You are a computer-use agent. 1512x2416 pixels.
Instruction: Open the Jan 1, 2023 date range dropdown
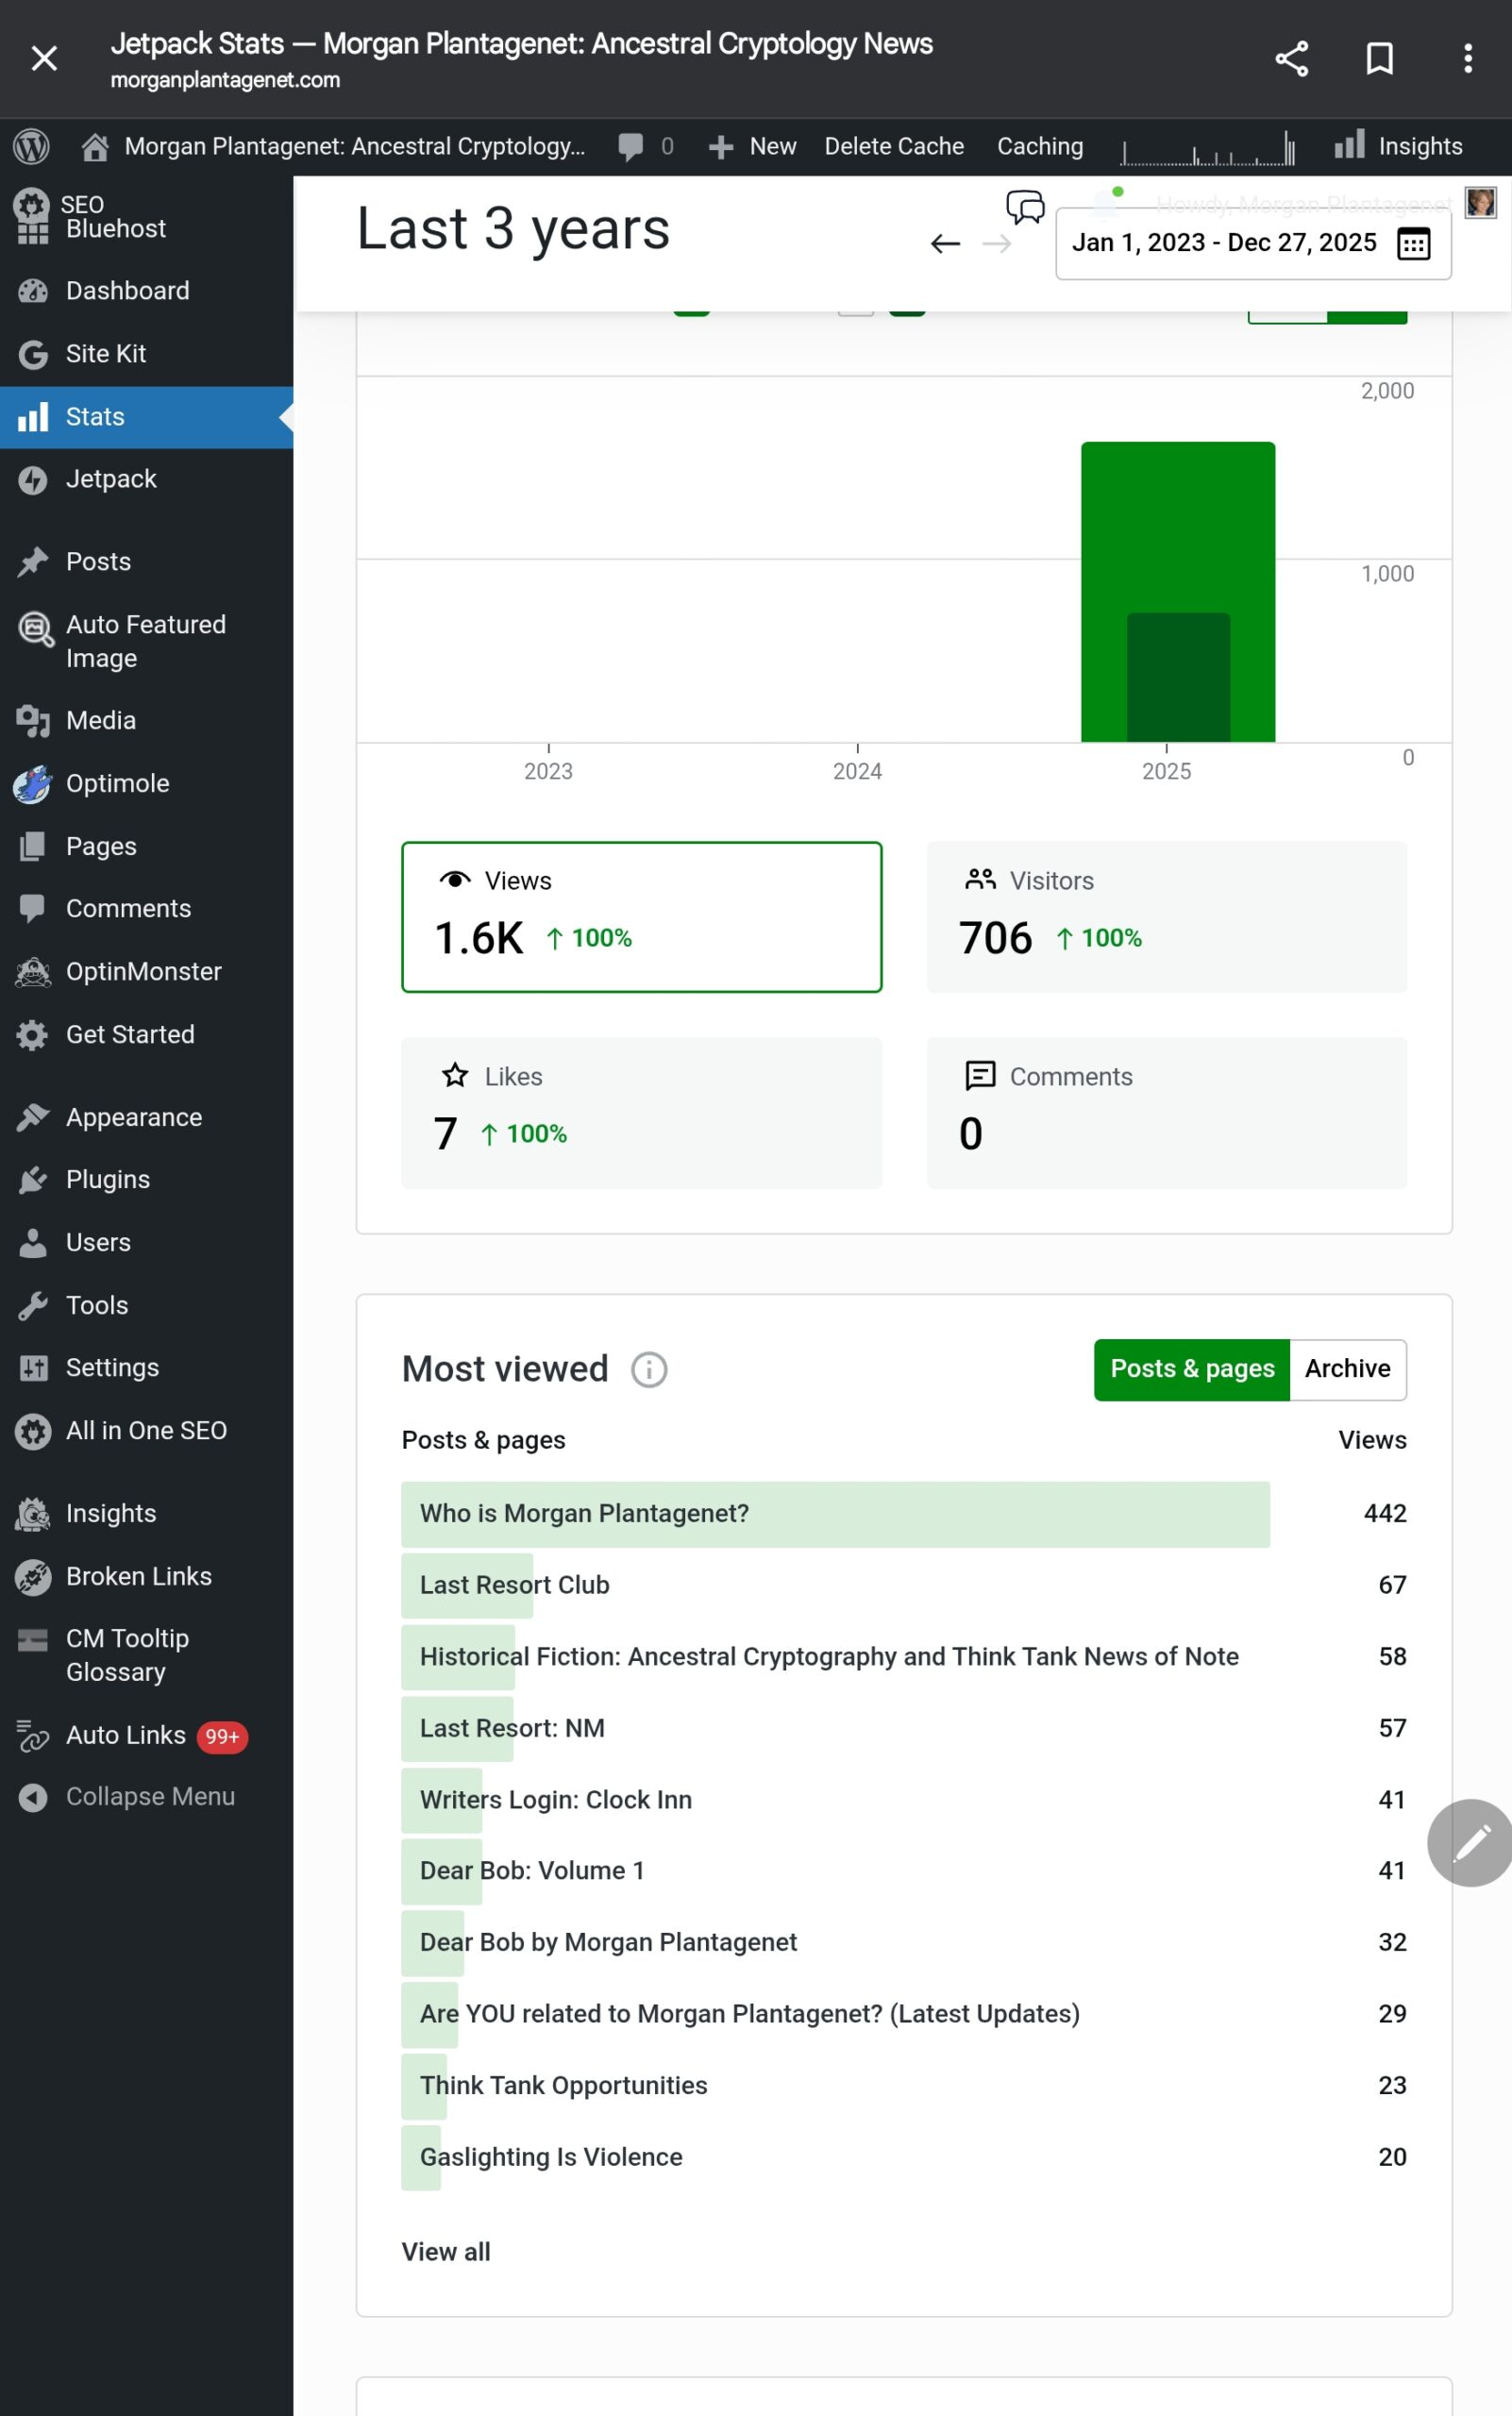point(1223,243)
